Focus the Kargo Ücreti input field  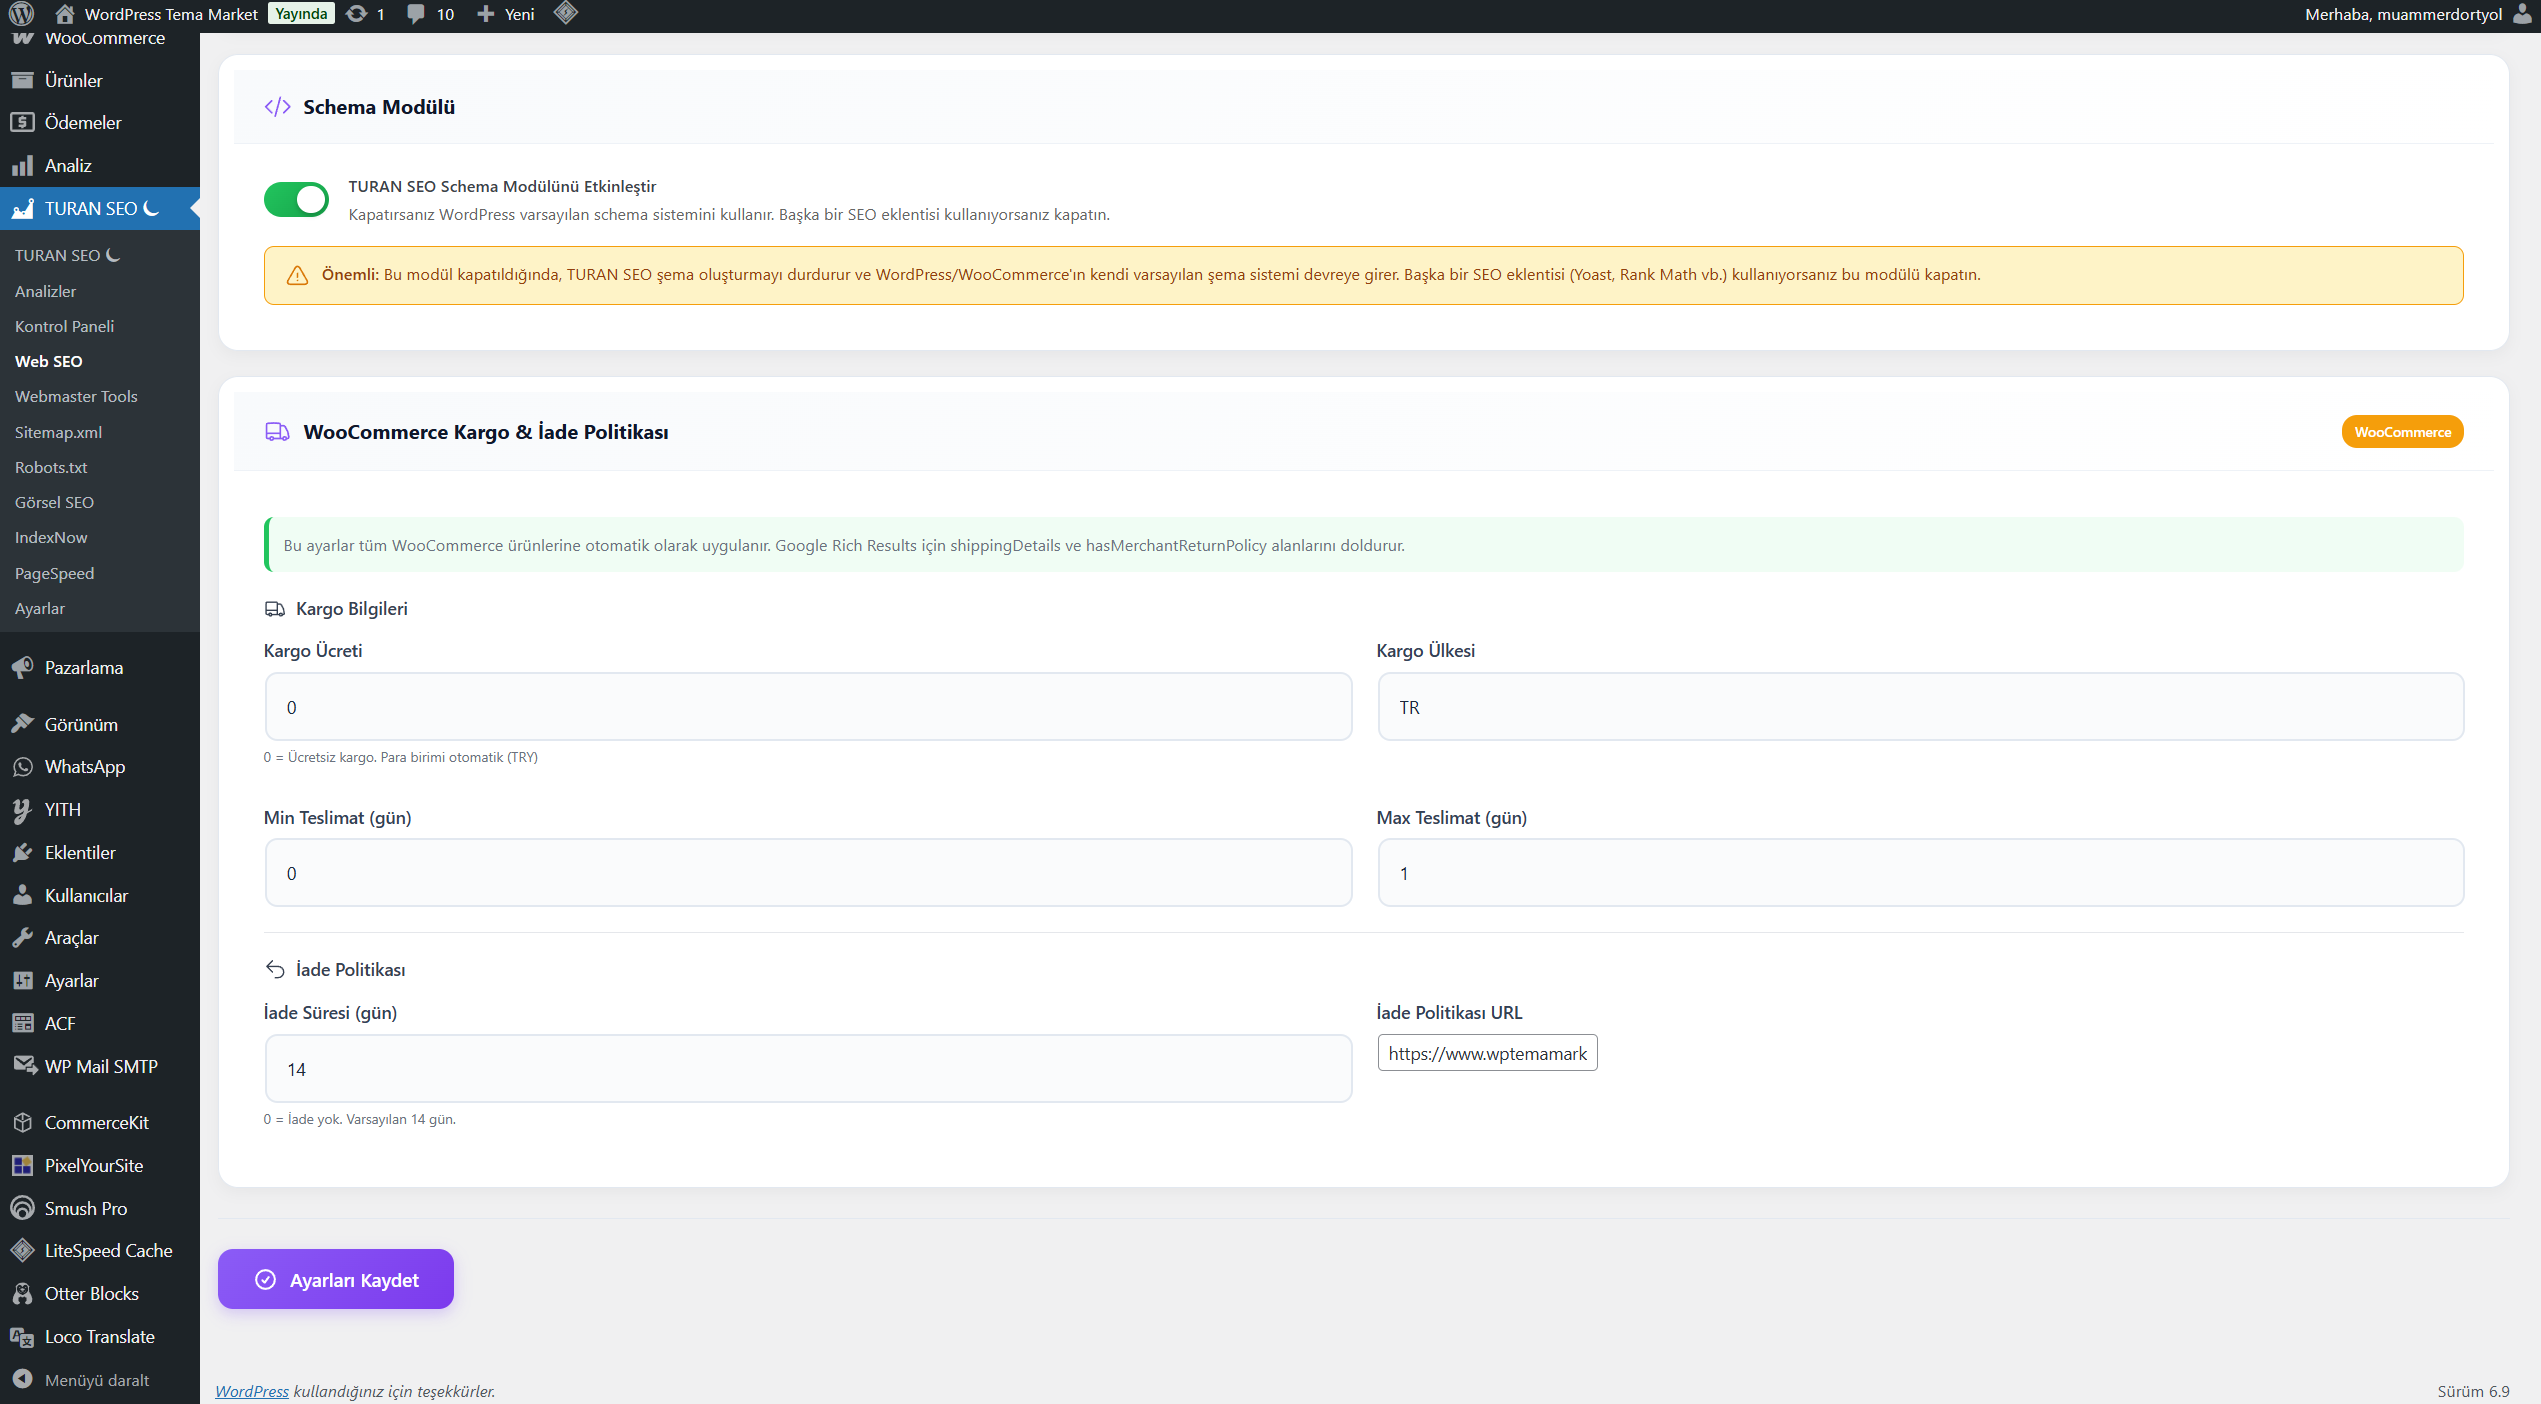coord(808,707)
